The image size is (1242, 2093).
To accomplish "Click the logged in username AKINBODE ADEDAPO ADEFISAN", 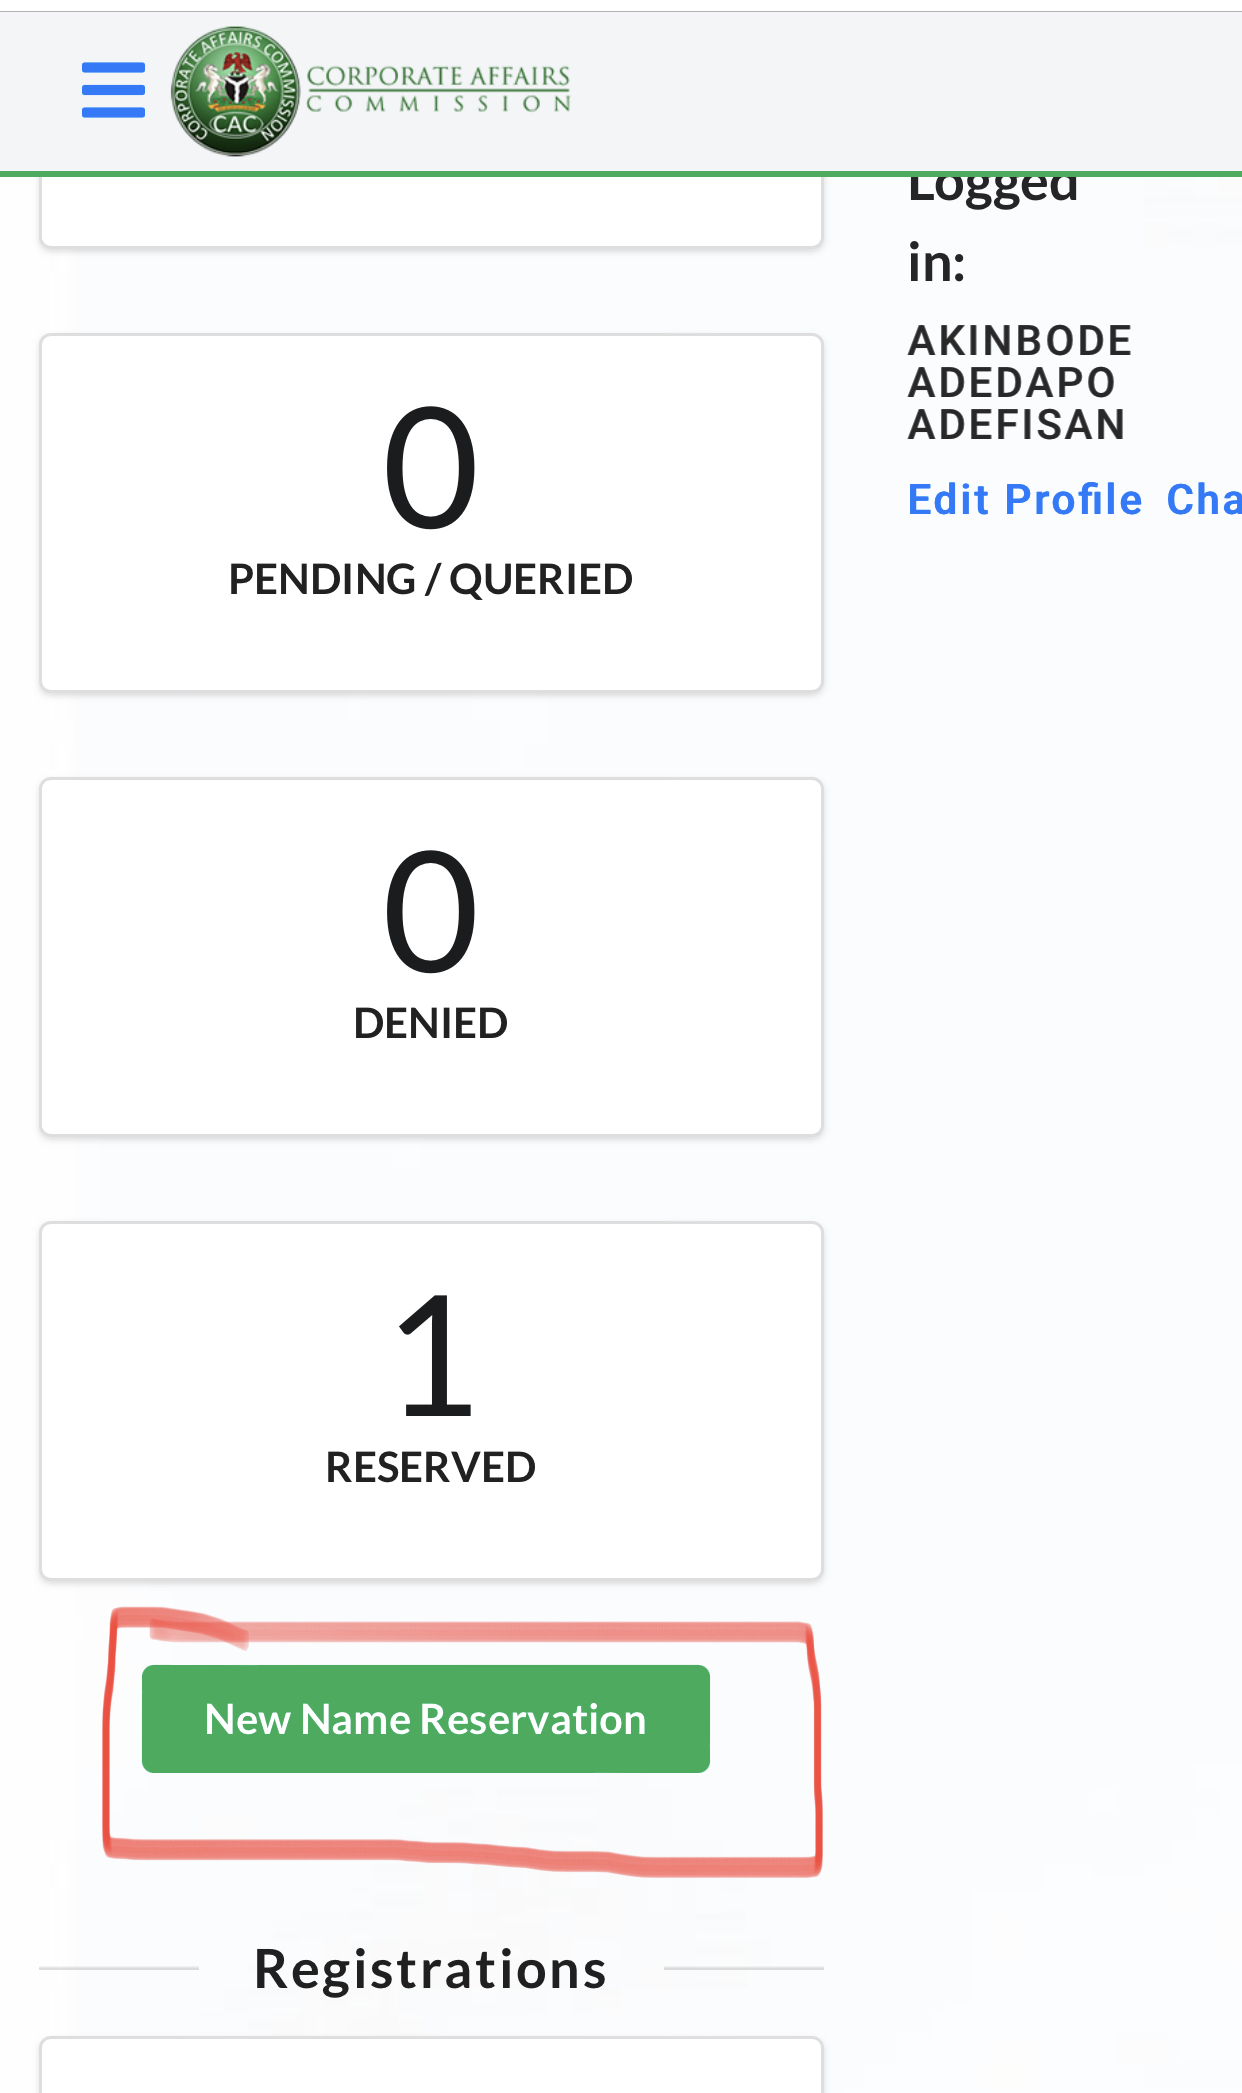I will 1020,381.
